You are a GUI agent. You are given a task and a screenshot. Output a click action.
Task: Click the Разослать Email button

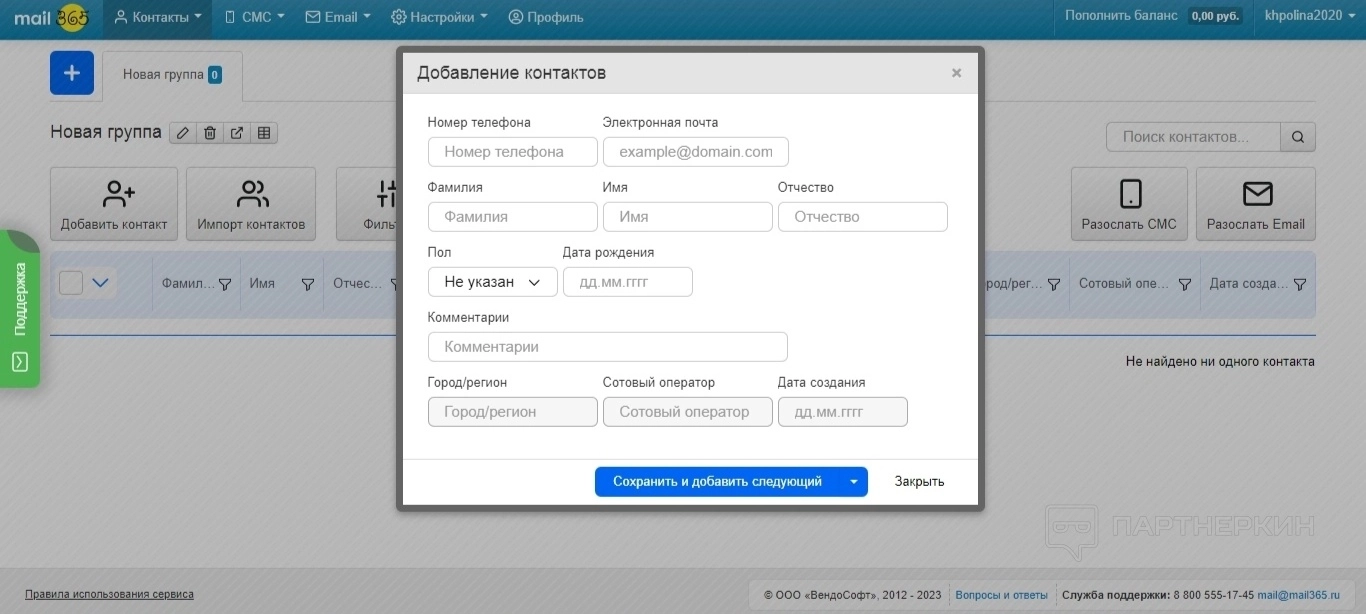[1256, 204]
